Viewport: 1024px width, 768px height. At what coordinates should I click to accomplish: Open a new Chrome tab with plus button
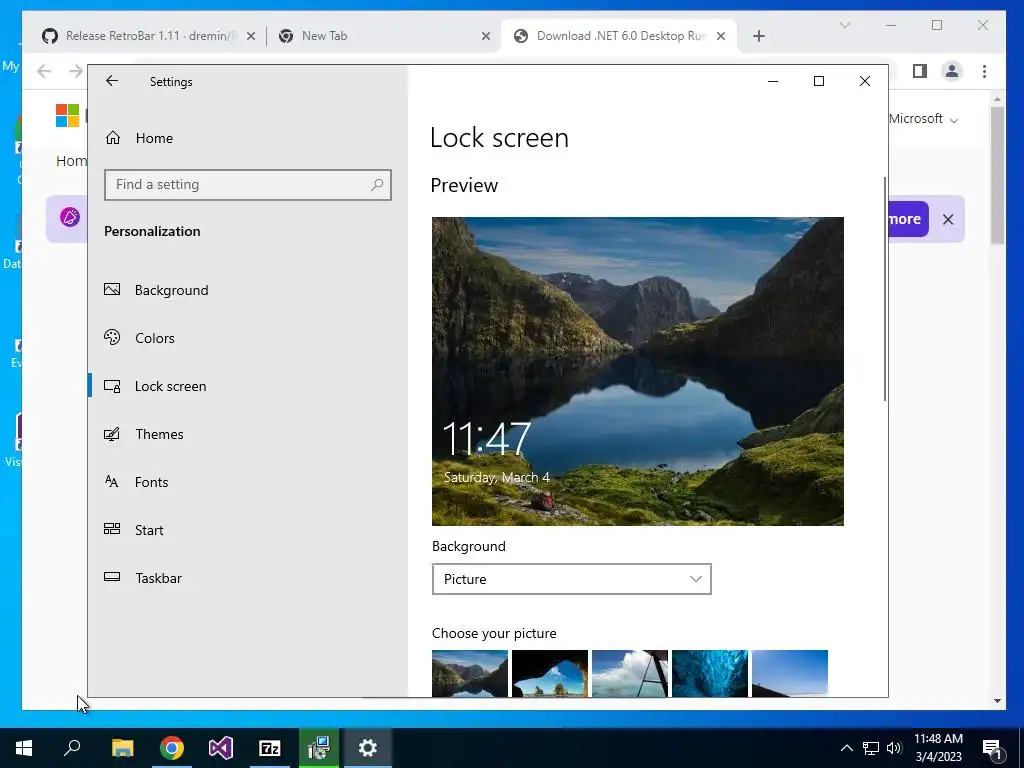758,36
